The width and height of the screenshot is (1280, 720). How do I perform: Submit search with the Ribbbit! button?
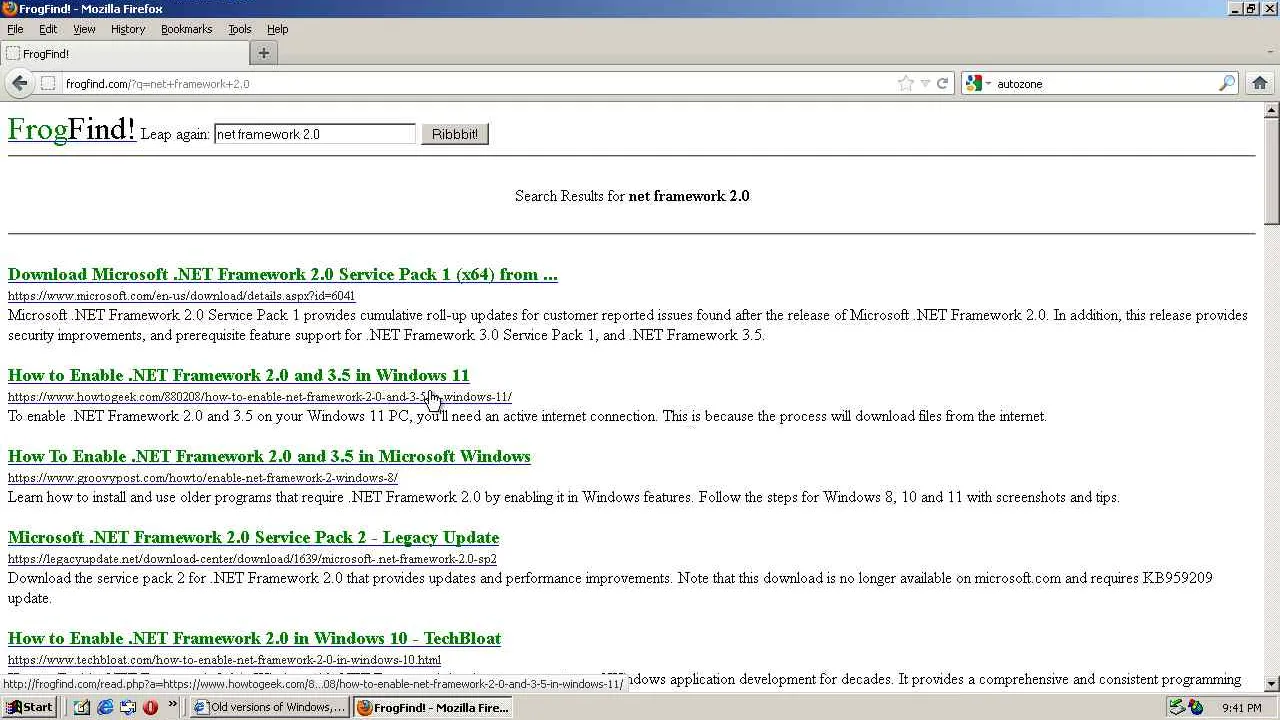(x=455, y=134)
